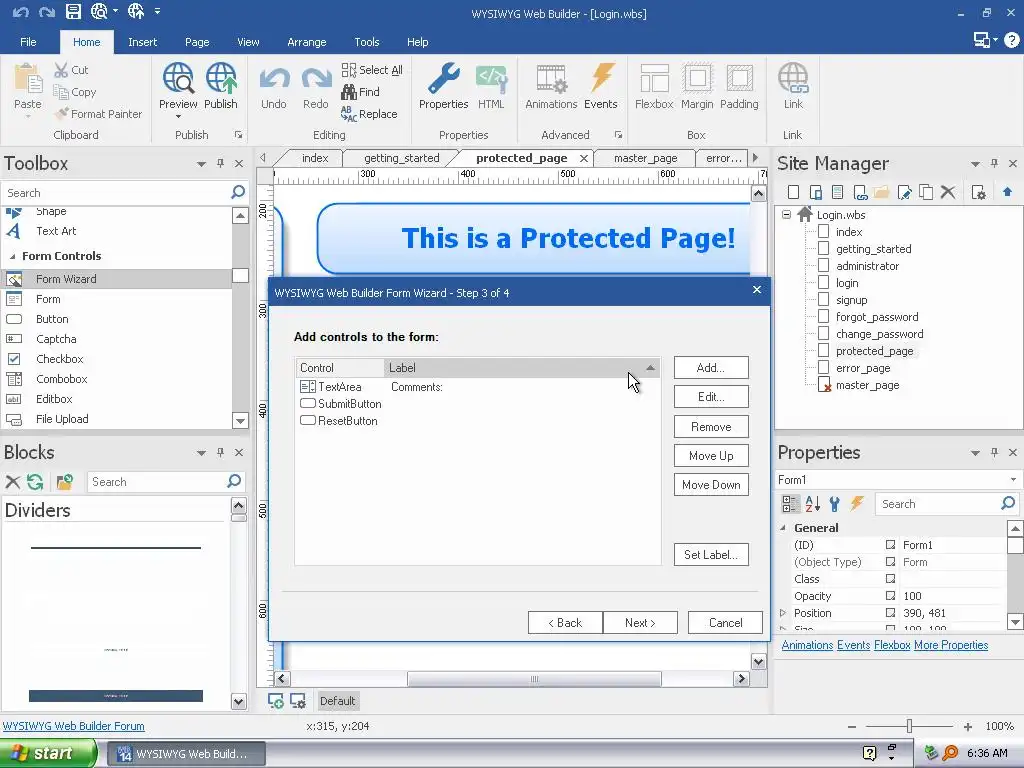
Task: Click the Redo arrow in Editing group
Action: 316,80
